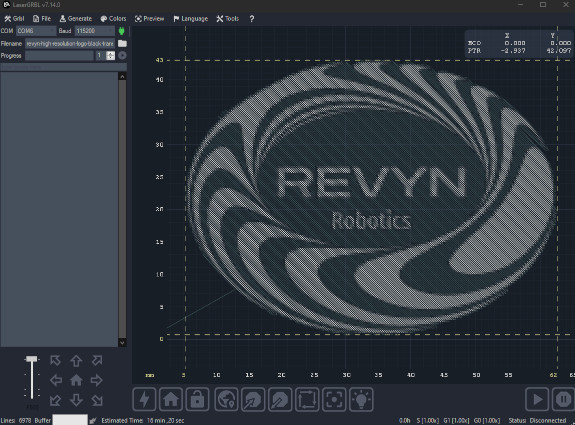Viewport: 575px width, 425px height.
Task: Click the open file folder icon
Action: tap(122, 44)
